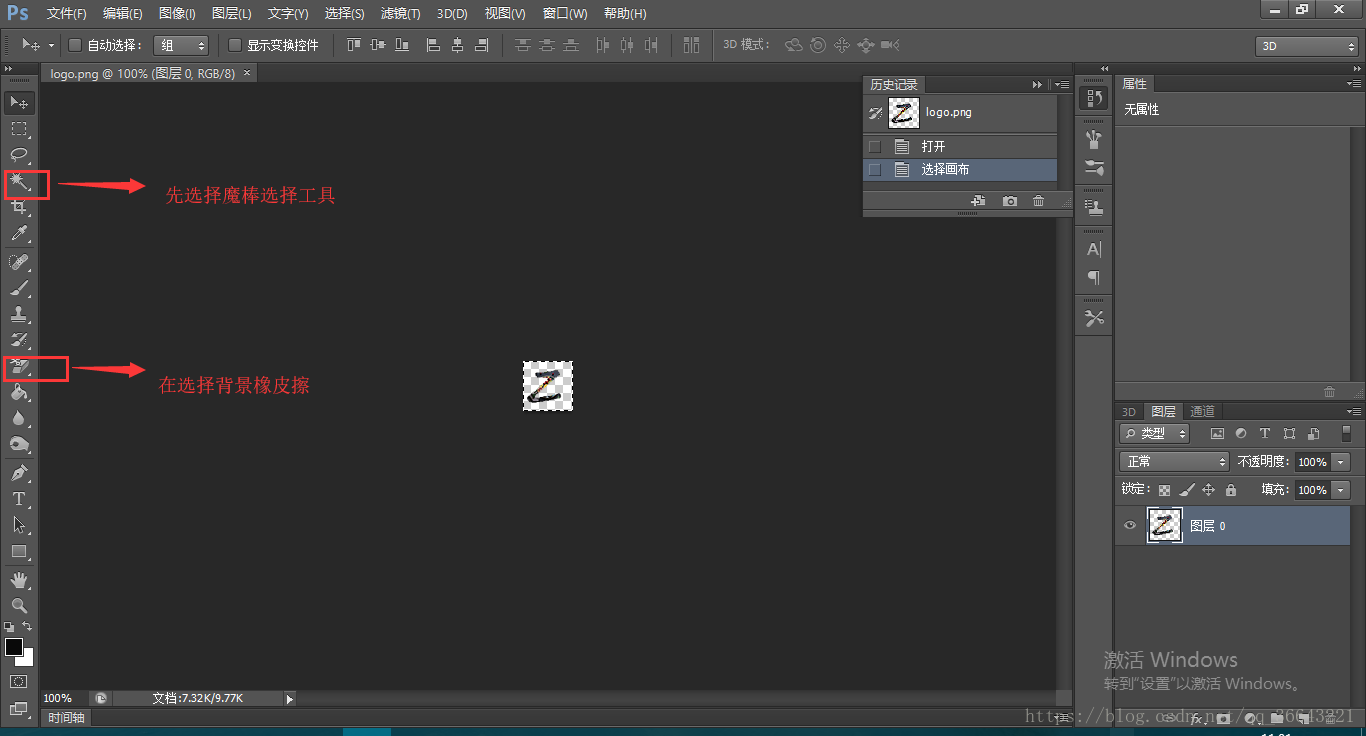Viewport: 1366px width, 736px height.
Task: Select the 选择画布 history state
Action: point(960,170)
